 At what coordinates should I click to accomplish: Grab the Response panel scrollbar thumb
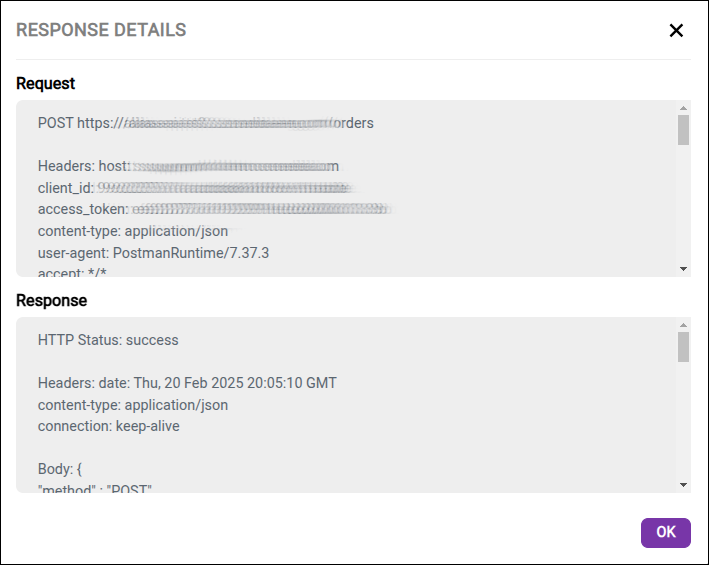683,347
